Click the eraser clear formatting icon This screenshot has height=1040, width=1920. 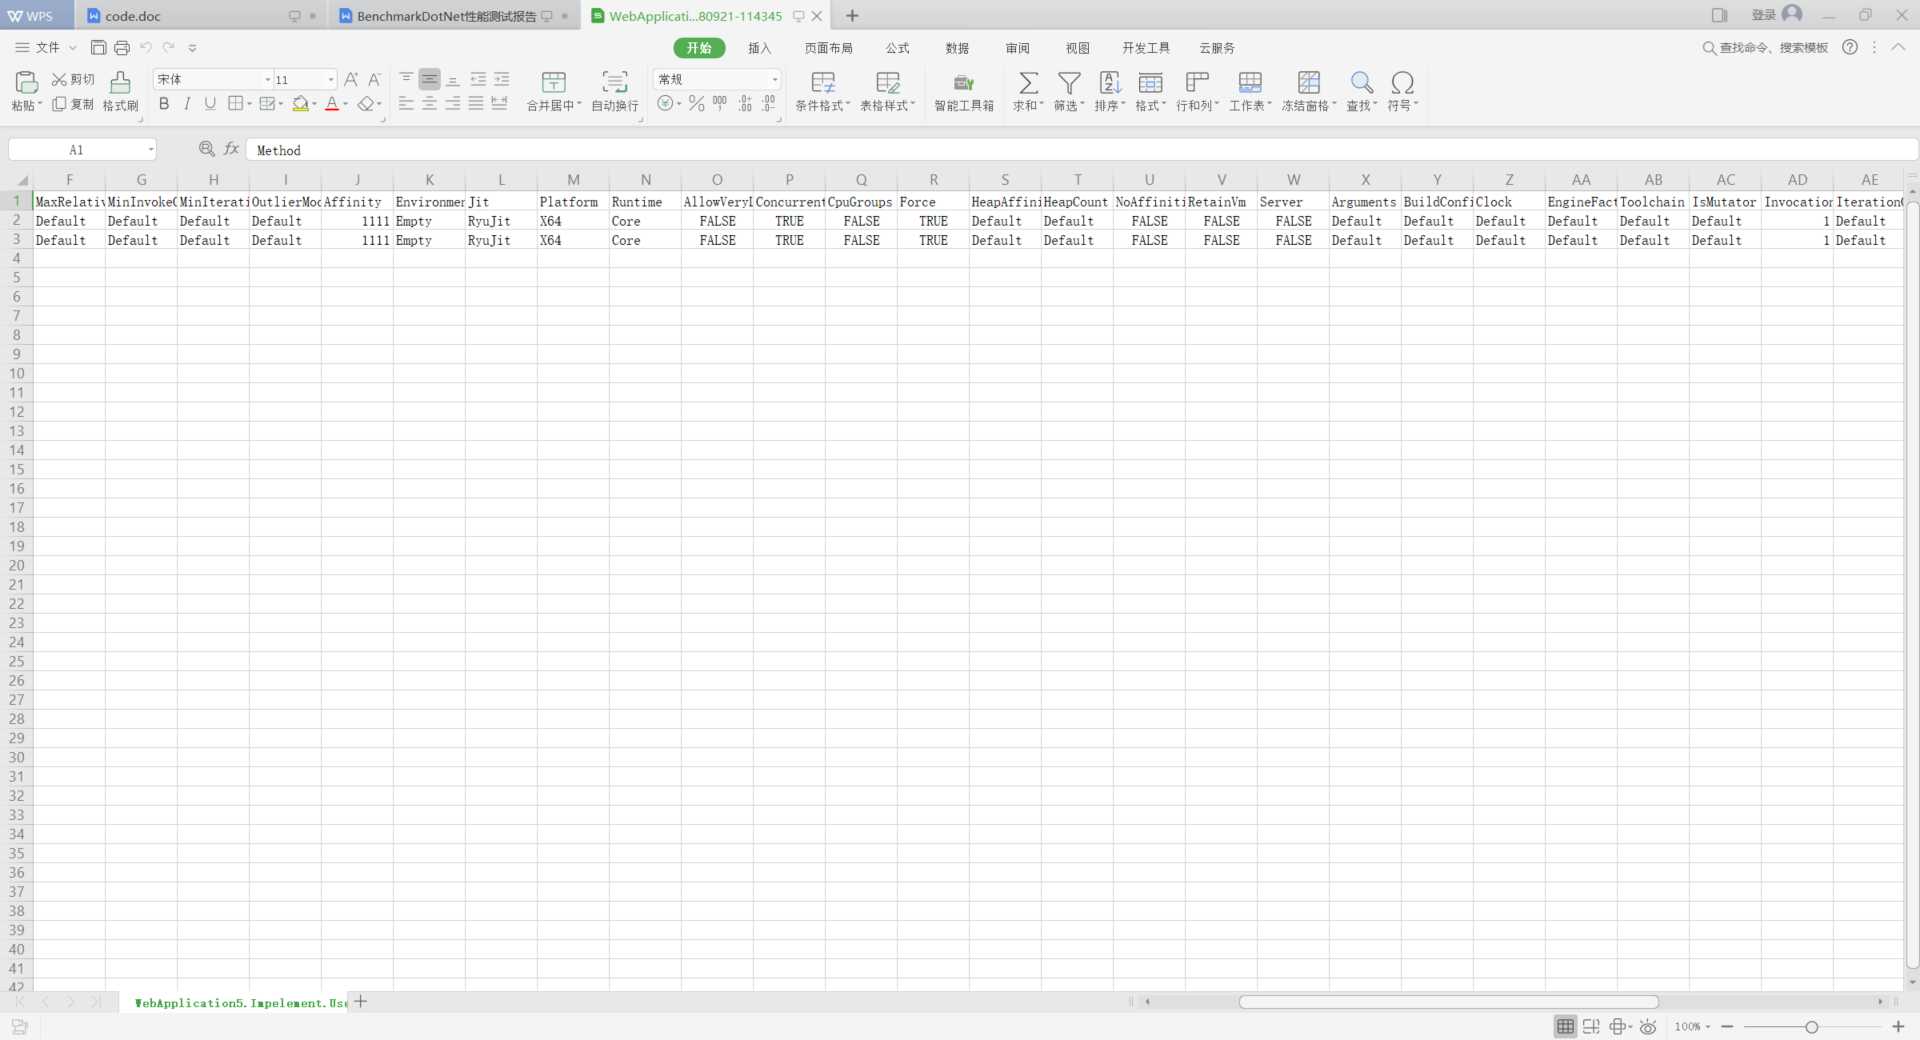tap(366, 103)
